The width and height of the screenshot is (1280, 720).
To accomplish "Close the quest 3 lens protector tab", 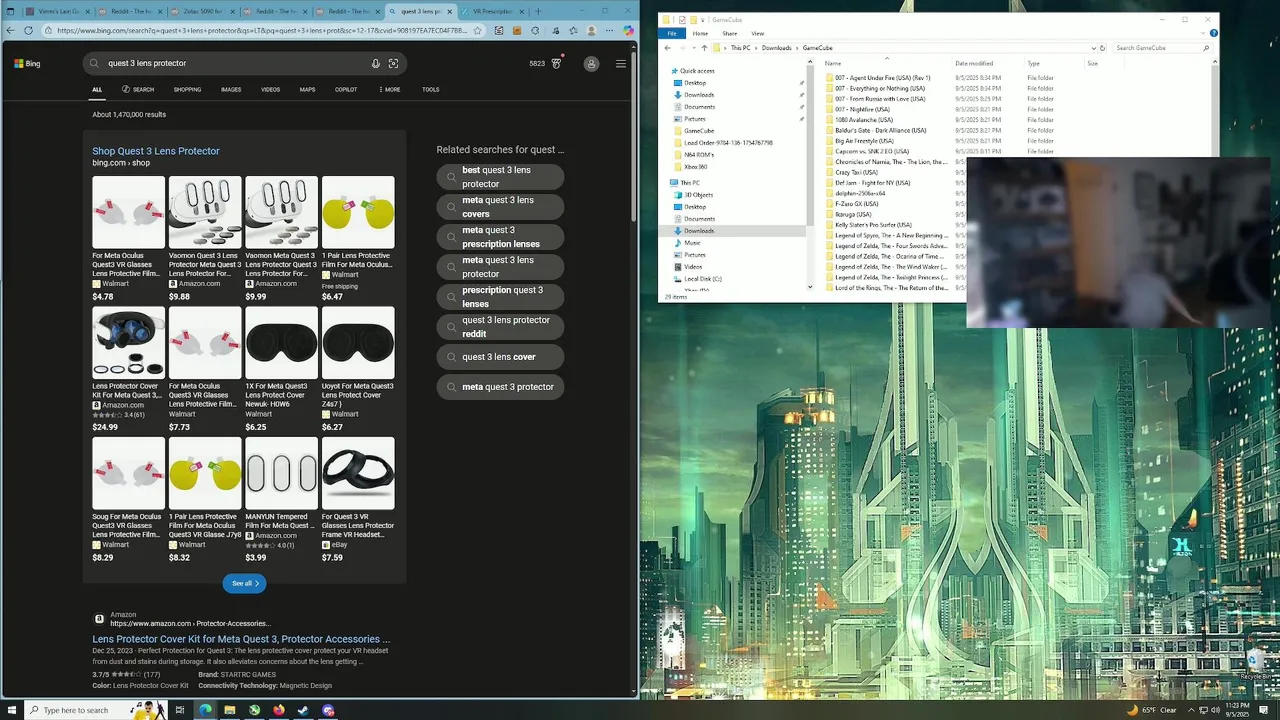I will click(450, 11).
